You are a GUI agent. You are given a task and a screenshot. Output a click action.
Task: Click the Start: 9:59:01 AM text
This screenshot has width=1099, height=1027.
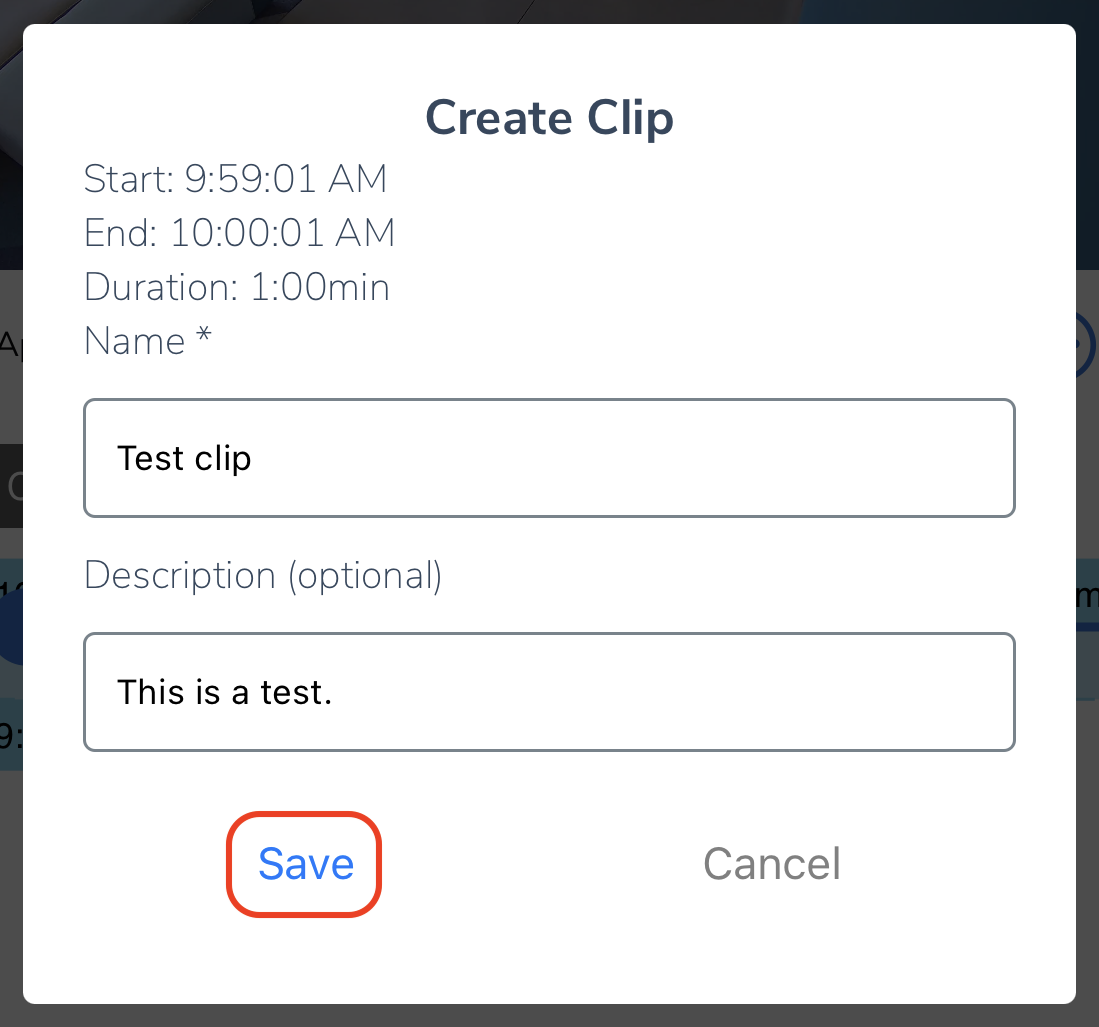236,178
